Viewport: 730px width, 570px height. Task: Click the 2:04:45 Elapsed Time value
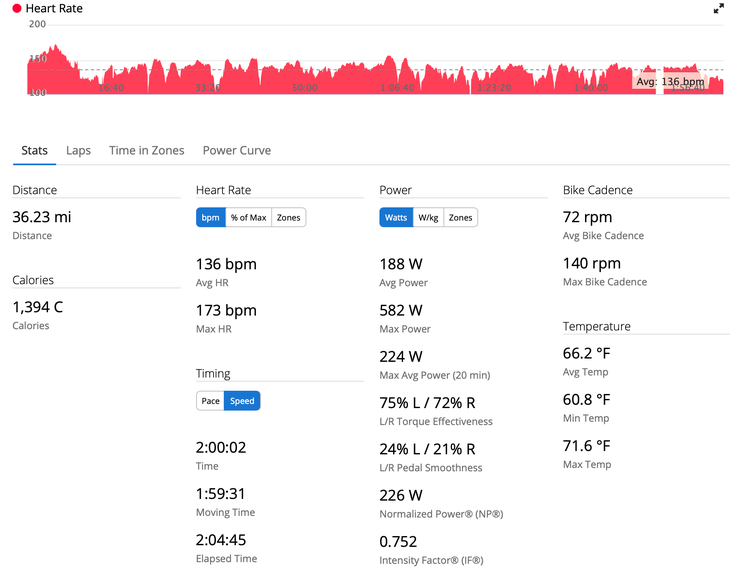click(221, 540)
